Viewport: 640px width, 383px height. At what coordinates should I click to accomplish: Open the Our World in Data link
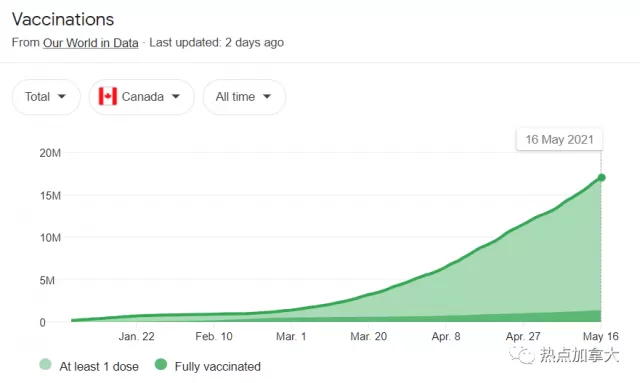coord(91,43)
